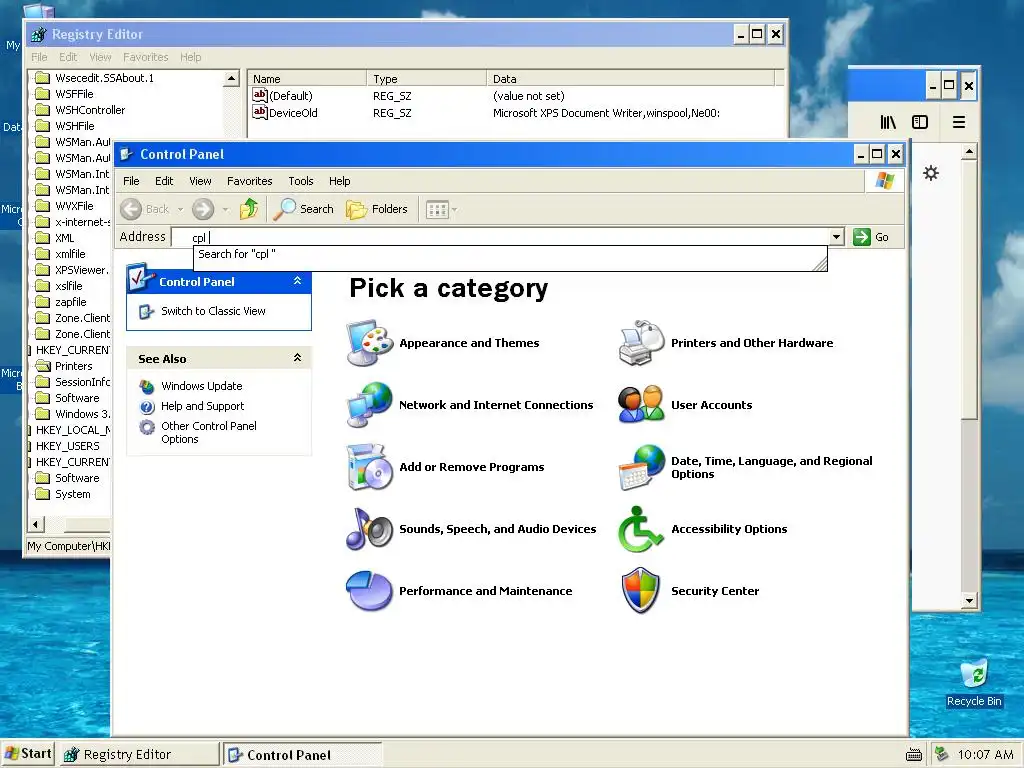Screen dimensions: 1024x768
Task: Select Search for "cpl" suggestion
Action: pyautogui.click(x=510, y=254)
